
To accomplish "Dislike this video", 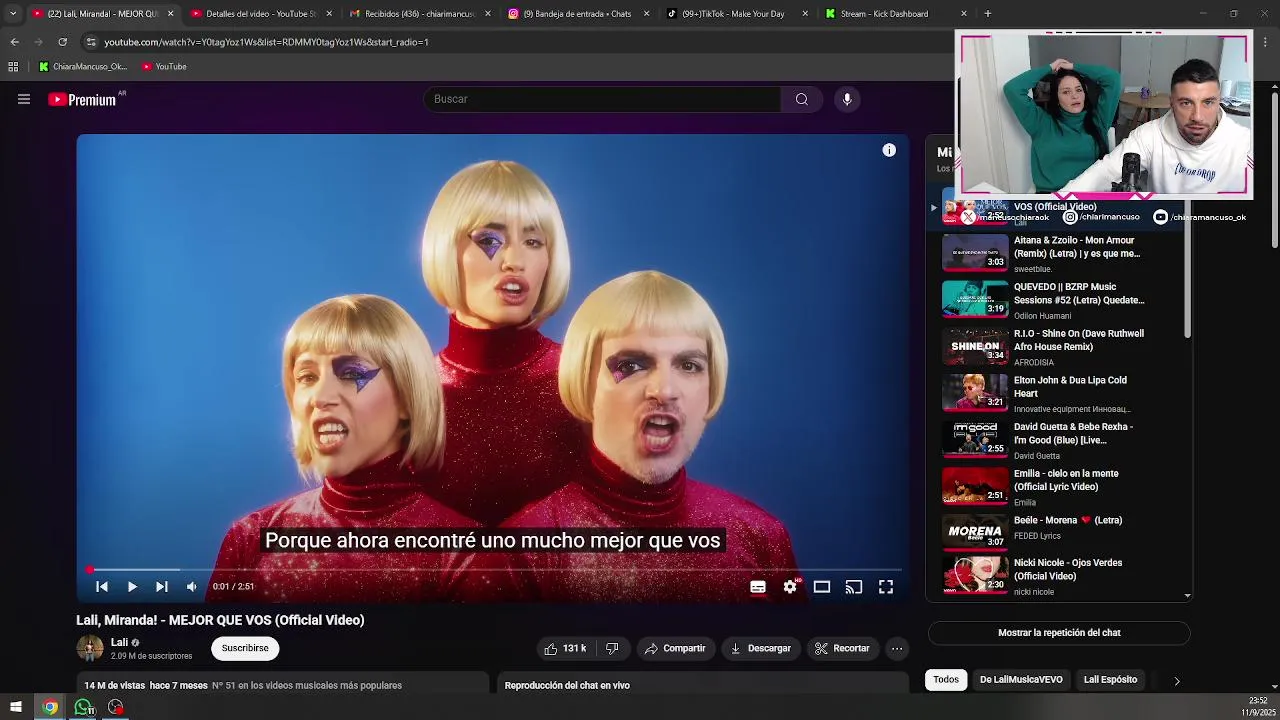I will [612, 648].
